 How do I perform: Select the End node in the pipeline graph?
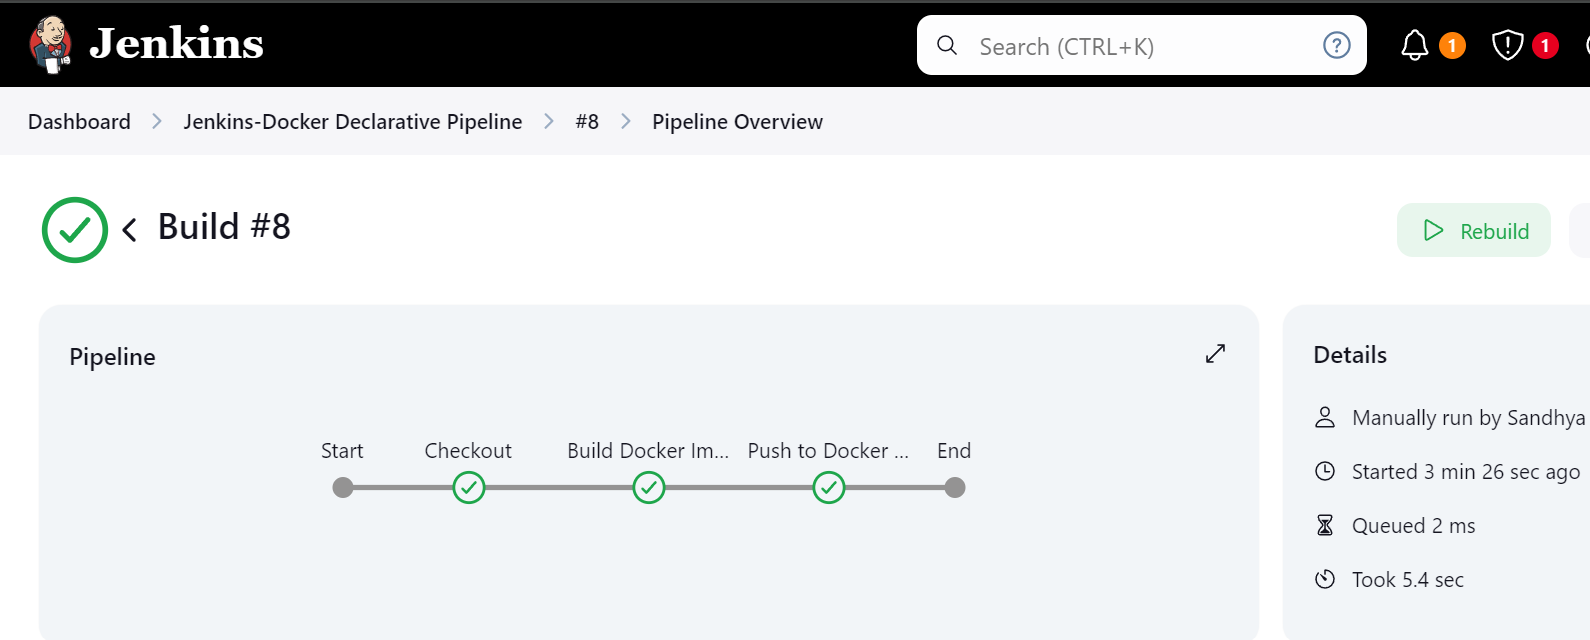pyautogui.click(x=955, y=488)
